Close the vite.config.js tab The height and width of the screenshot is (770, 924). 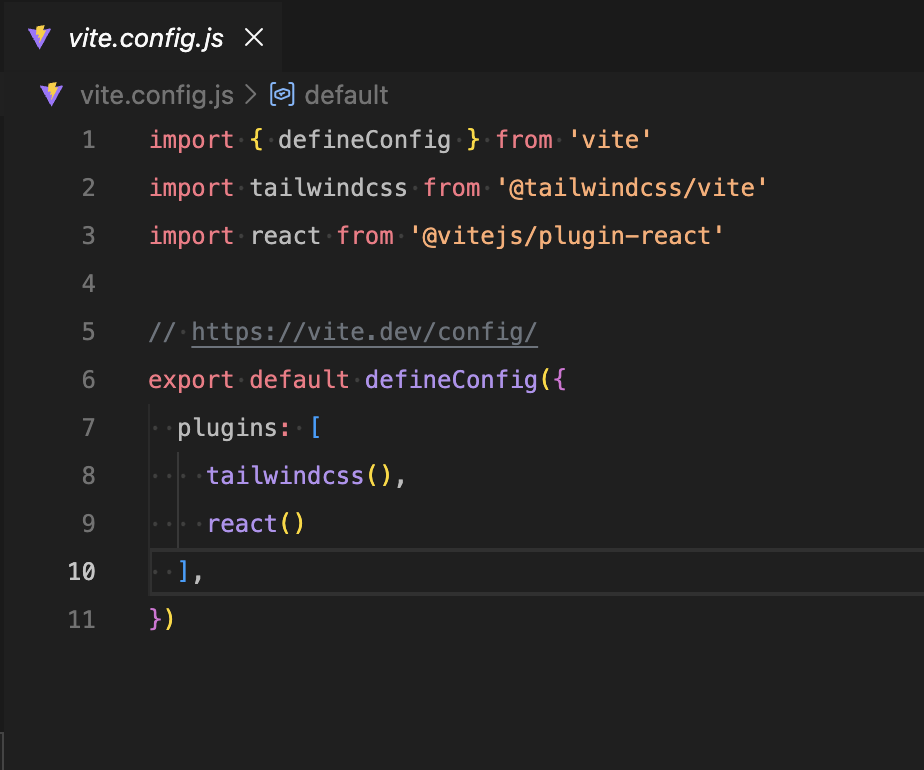[x=254, y=38]
